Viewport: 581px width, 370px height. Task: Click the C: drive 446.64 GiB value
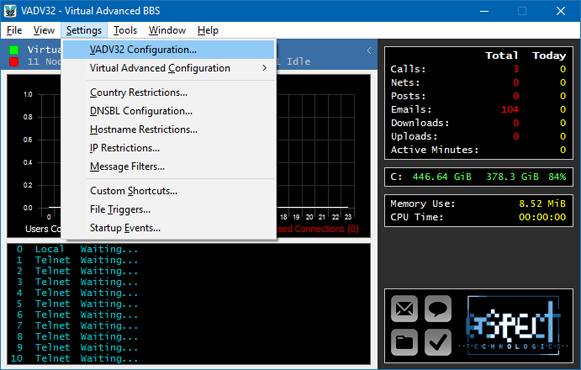click(442, 177)
